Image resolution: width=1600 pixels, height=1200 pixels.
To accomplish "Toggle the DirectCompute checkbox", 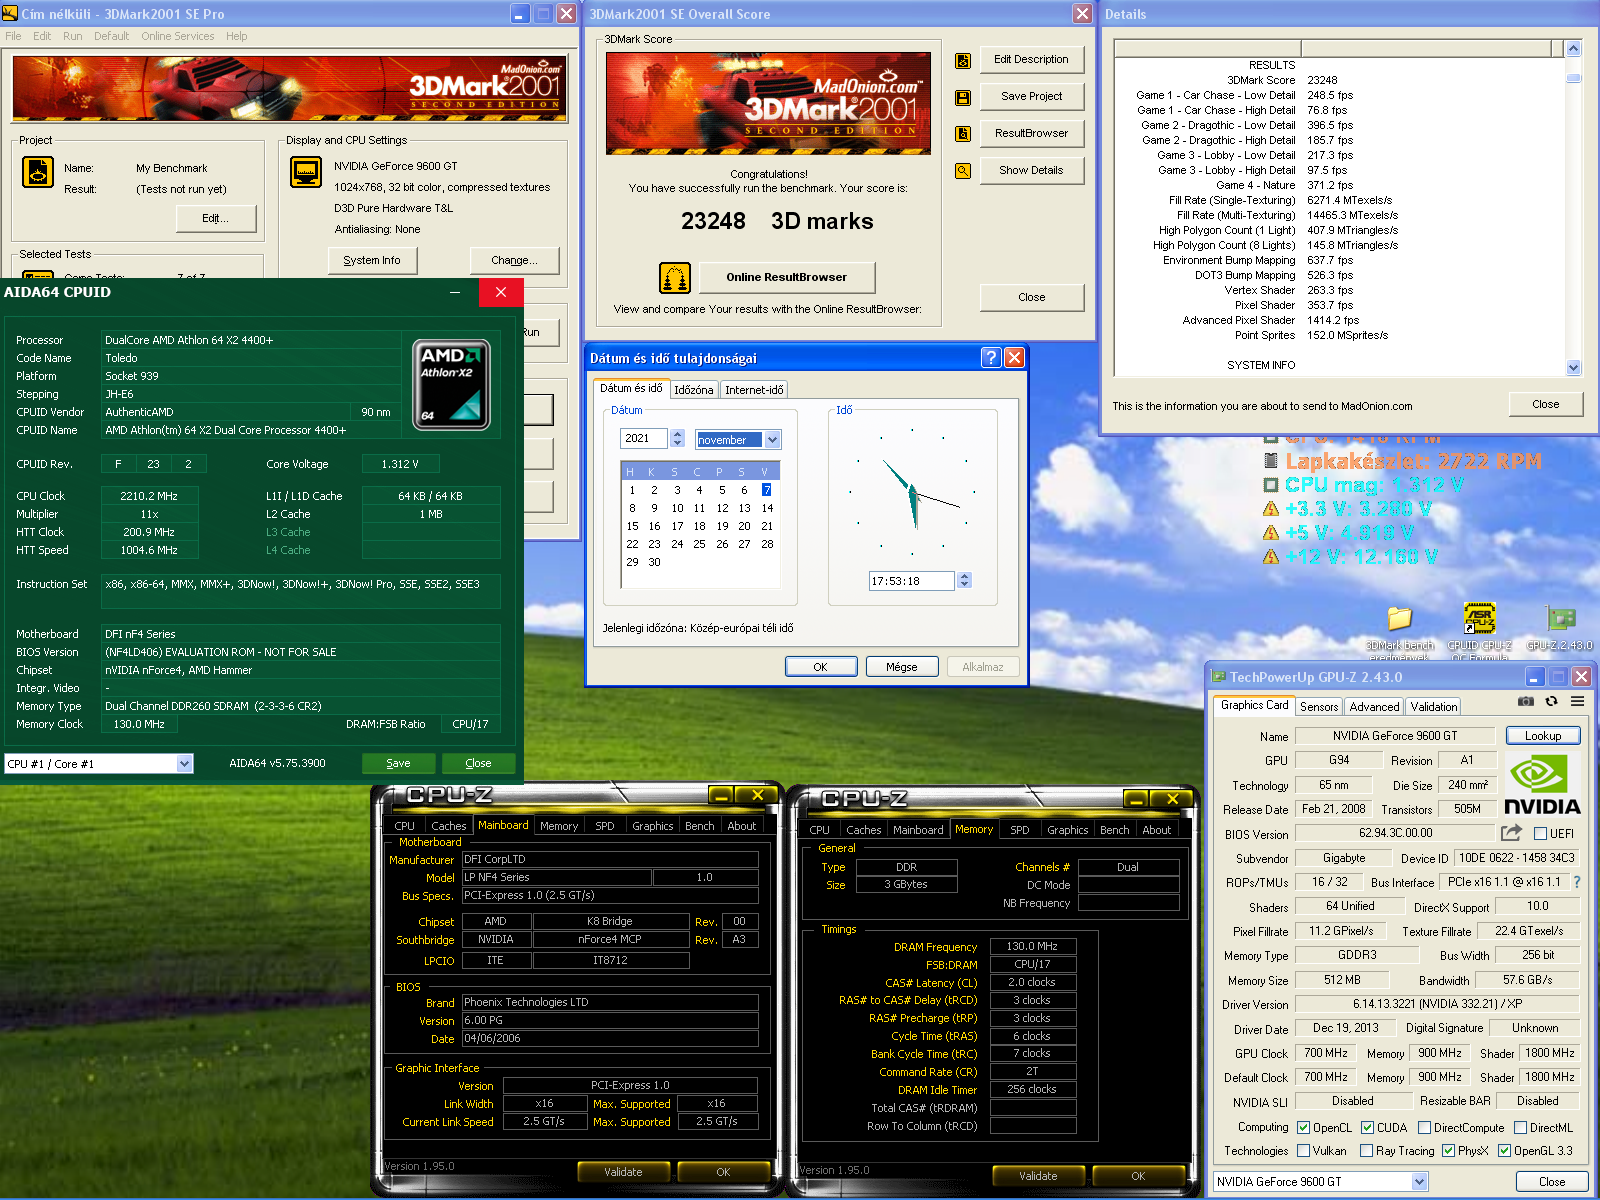I will point(1424,1127).
